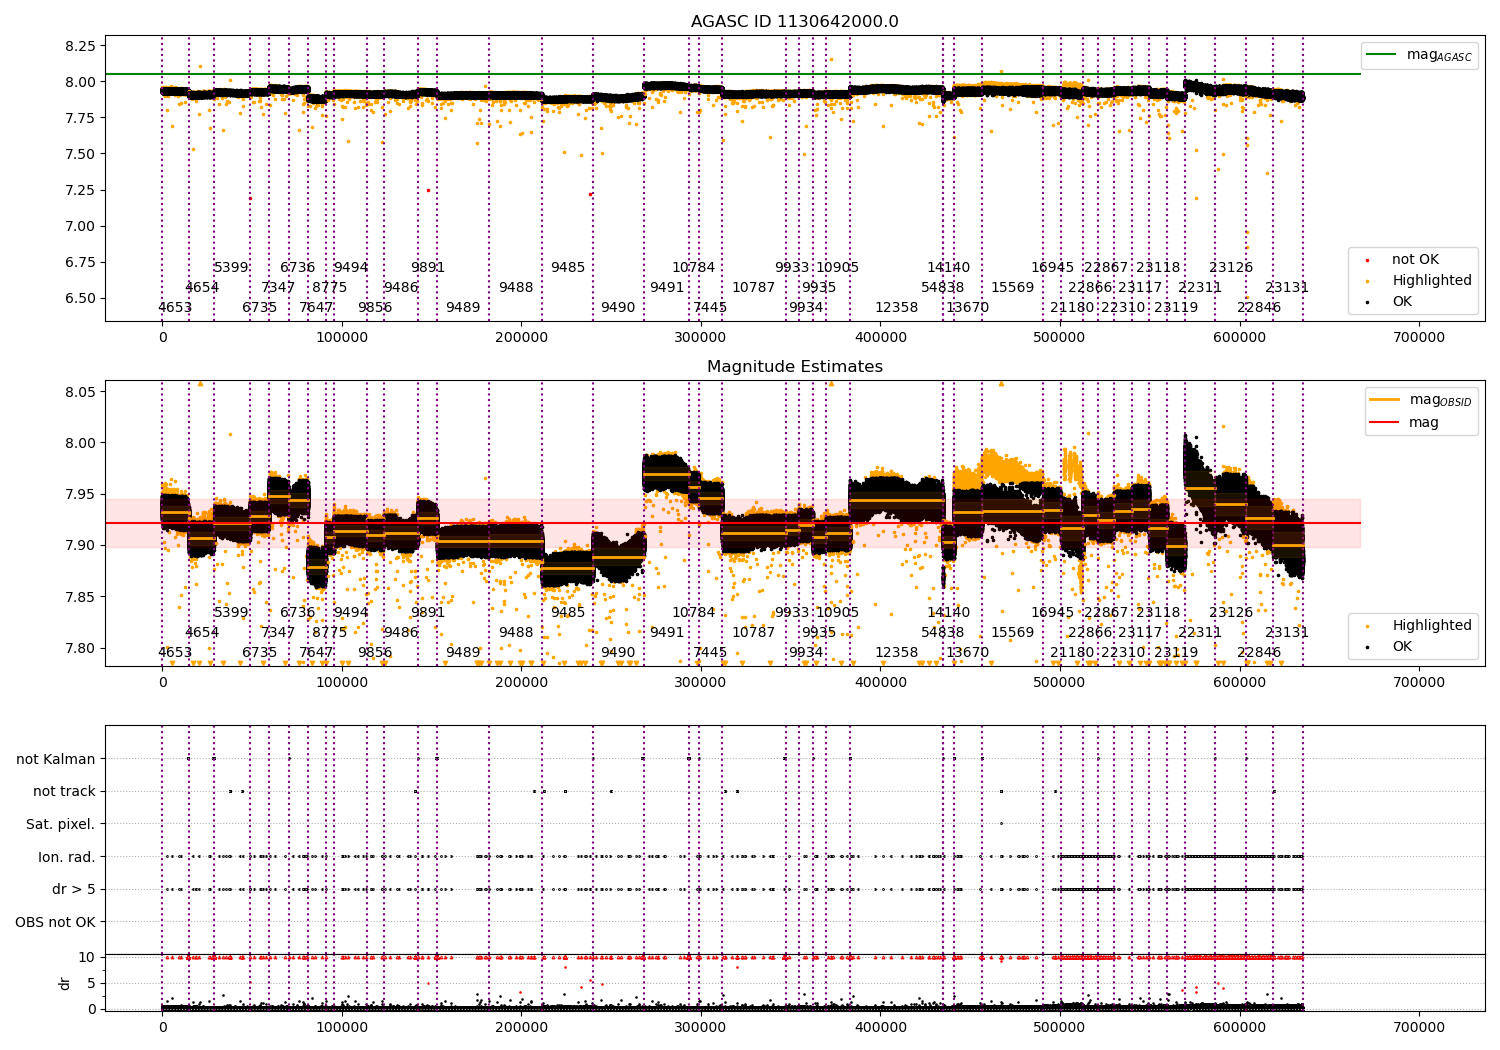Click 'OK' legend entry in Magnitude Estimates plot
This screenshot has width=1500, height=1050.
click(x=1391, y=647)
